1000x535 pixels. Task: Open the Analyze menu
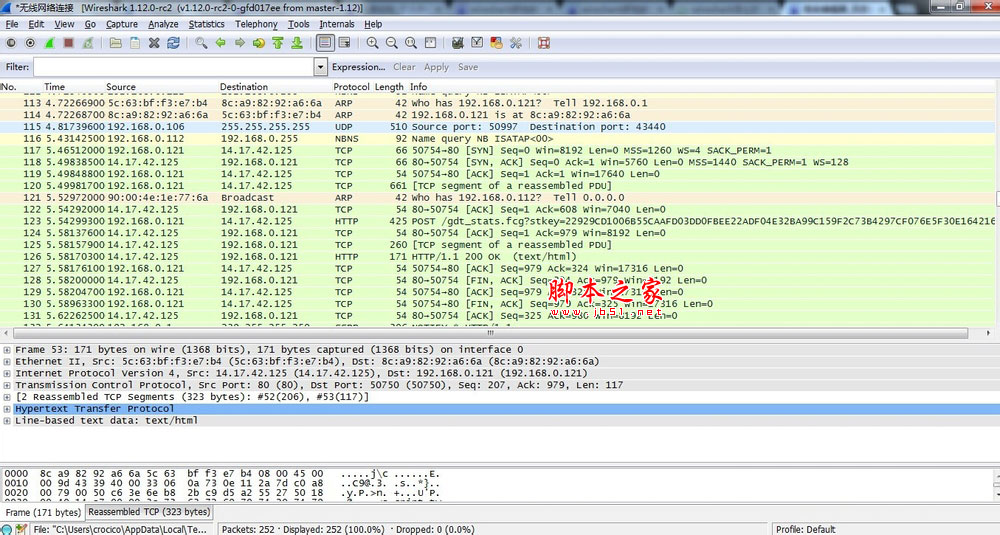coord(163,24)
